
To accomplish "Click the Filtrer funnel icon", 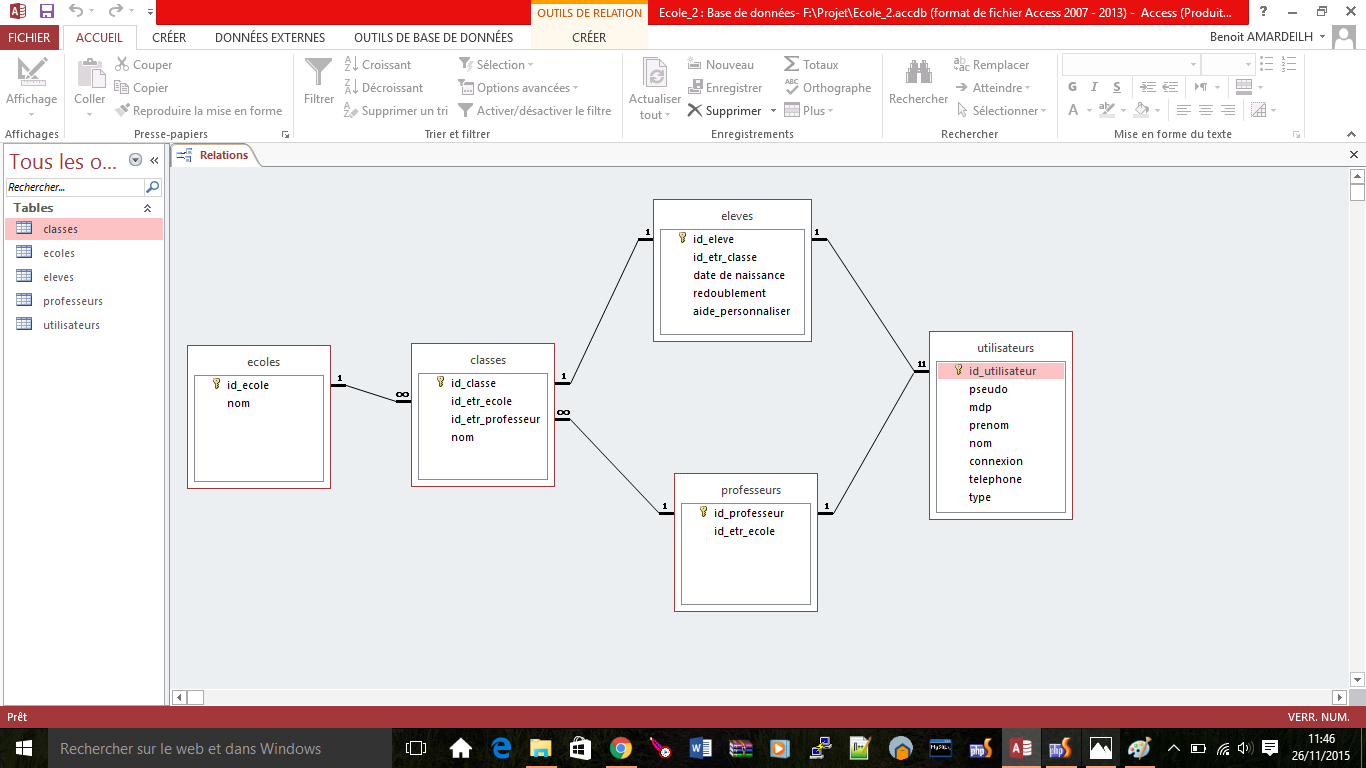I will 318,74.
